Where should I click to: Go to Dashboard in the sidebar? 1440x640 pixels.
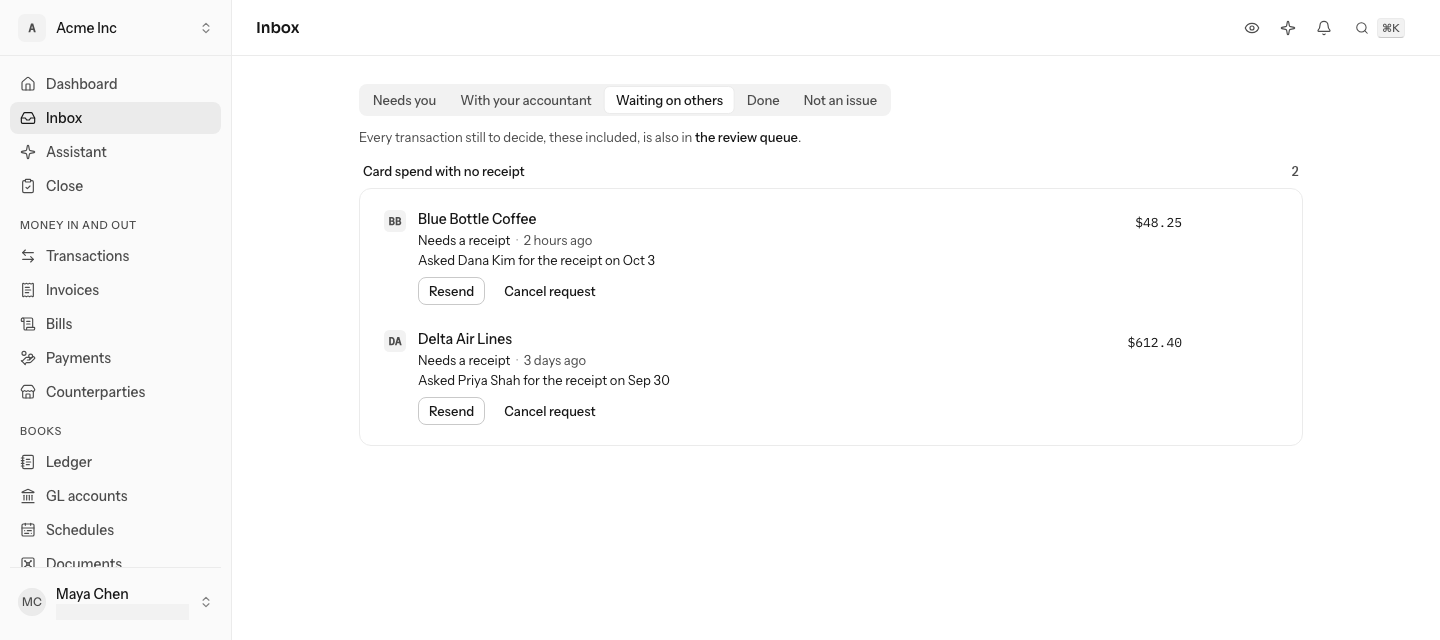pyautogui.click(x=115, y=84)
